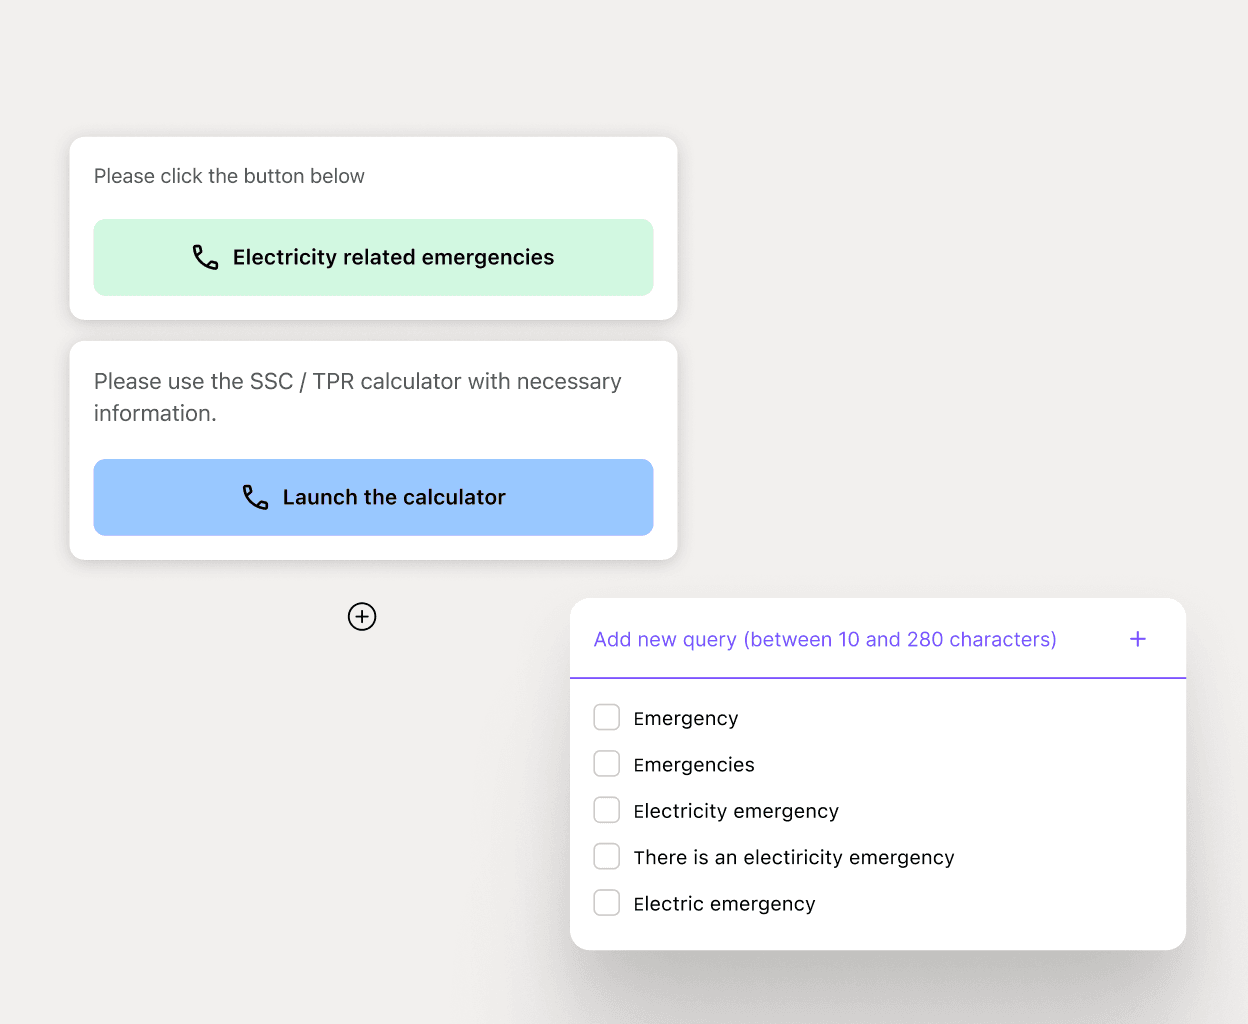Select the There is an electiricity emergency checkbox
This screenshot has width=1248, height=1024.
click(x=606, y=856)
